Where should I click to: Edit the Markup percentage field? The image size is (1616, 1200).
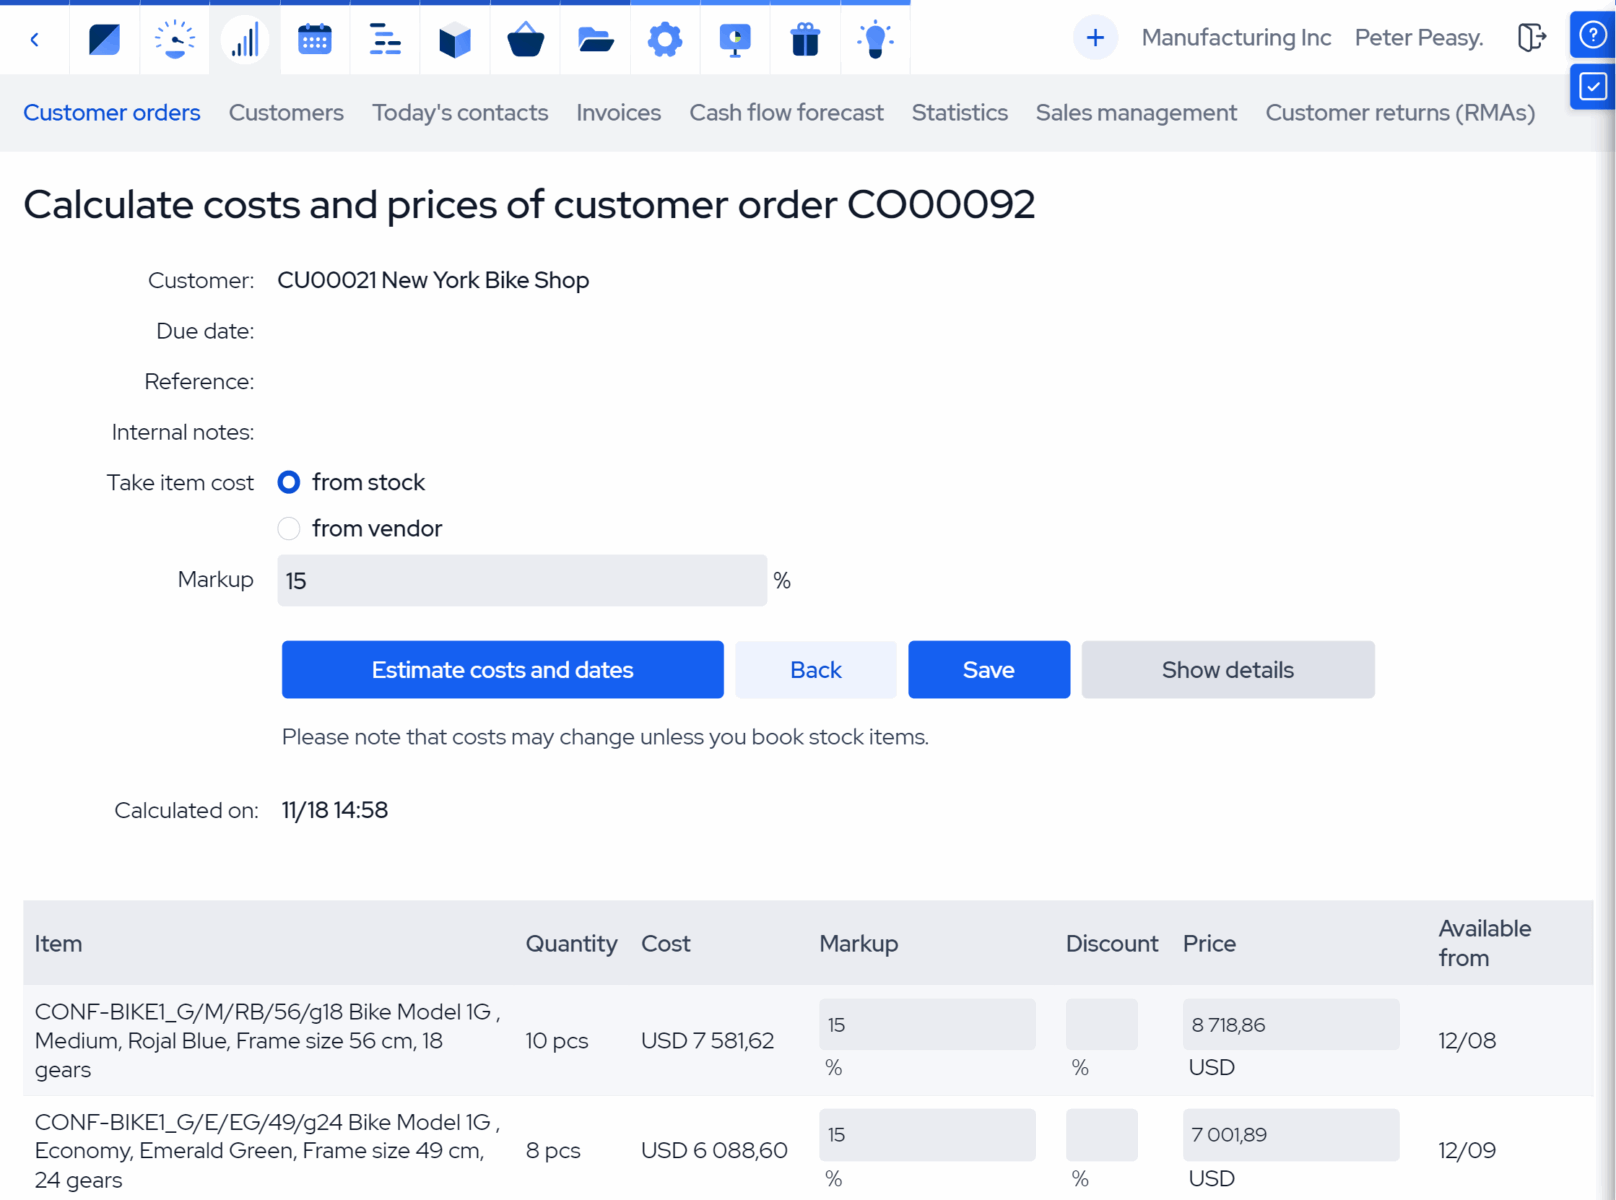click(x=521, y=580)
